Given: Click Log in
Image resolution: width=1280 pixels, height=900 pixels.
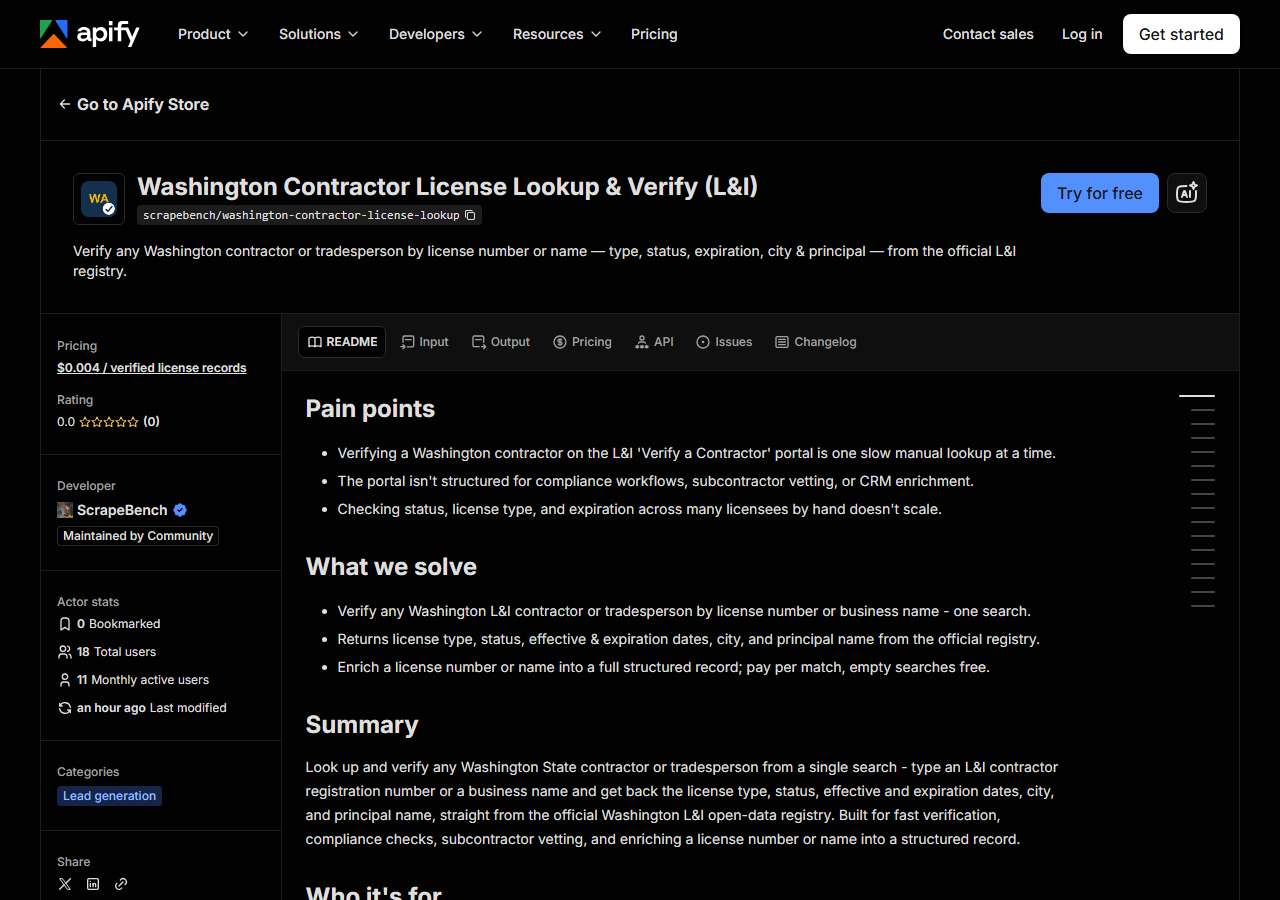Looking at the screenshot, I should point(1082,34).
